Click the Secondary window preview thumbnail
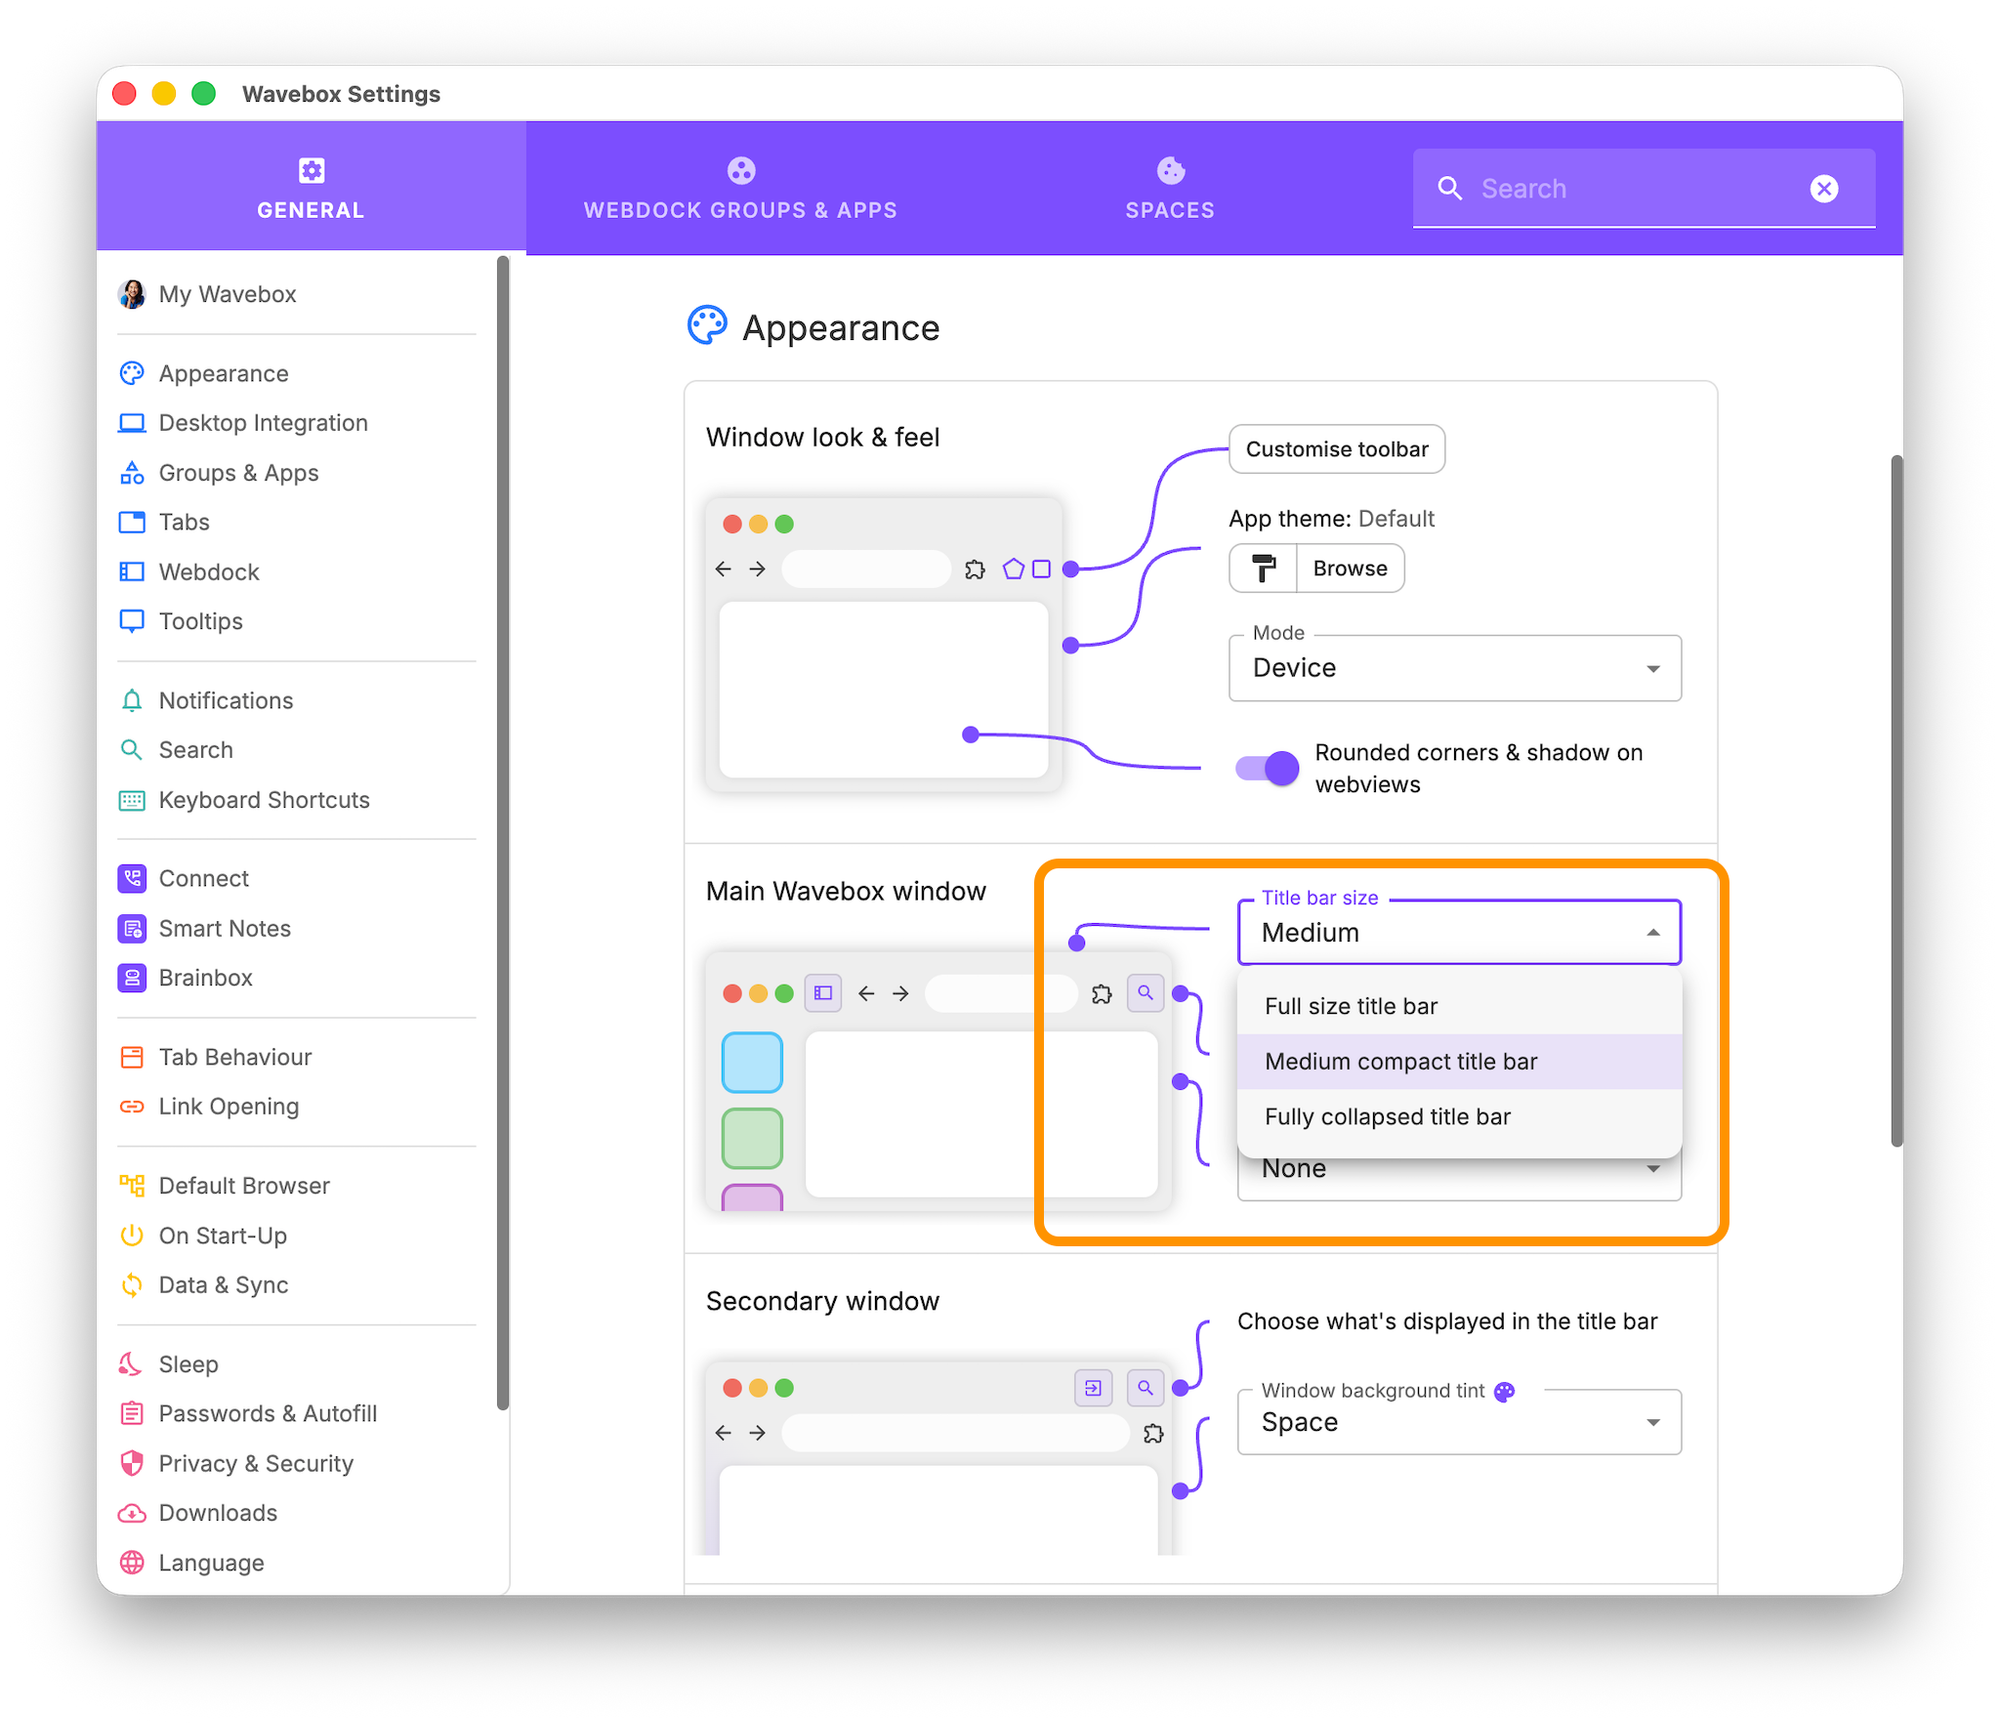 click(939, 1458)
